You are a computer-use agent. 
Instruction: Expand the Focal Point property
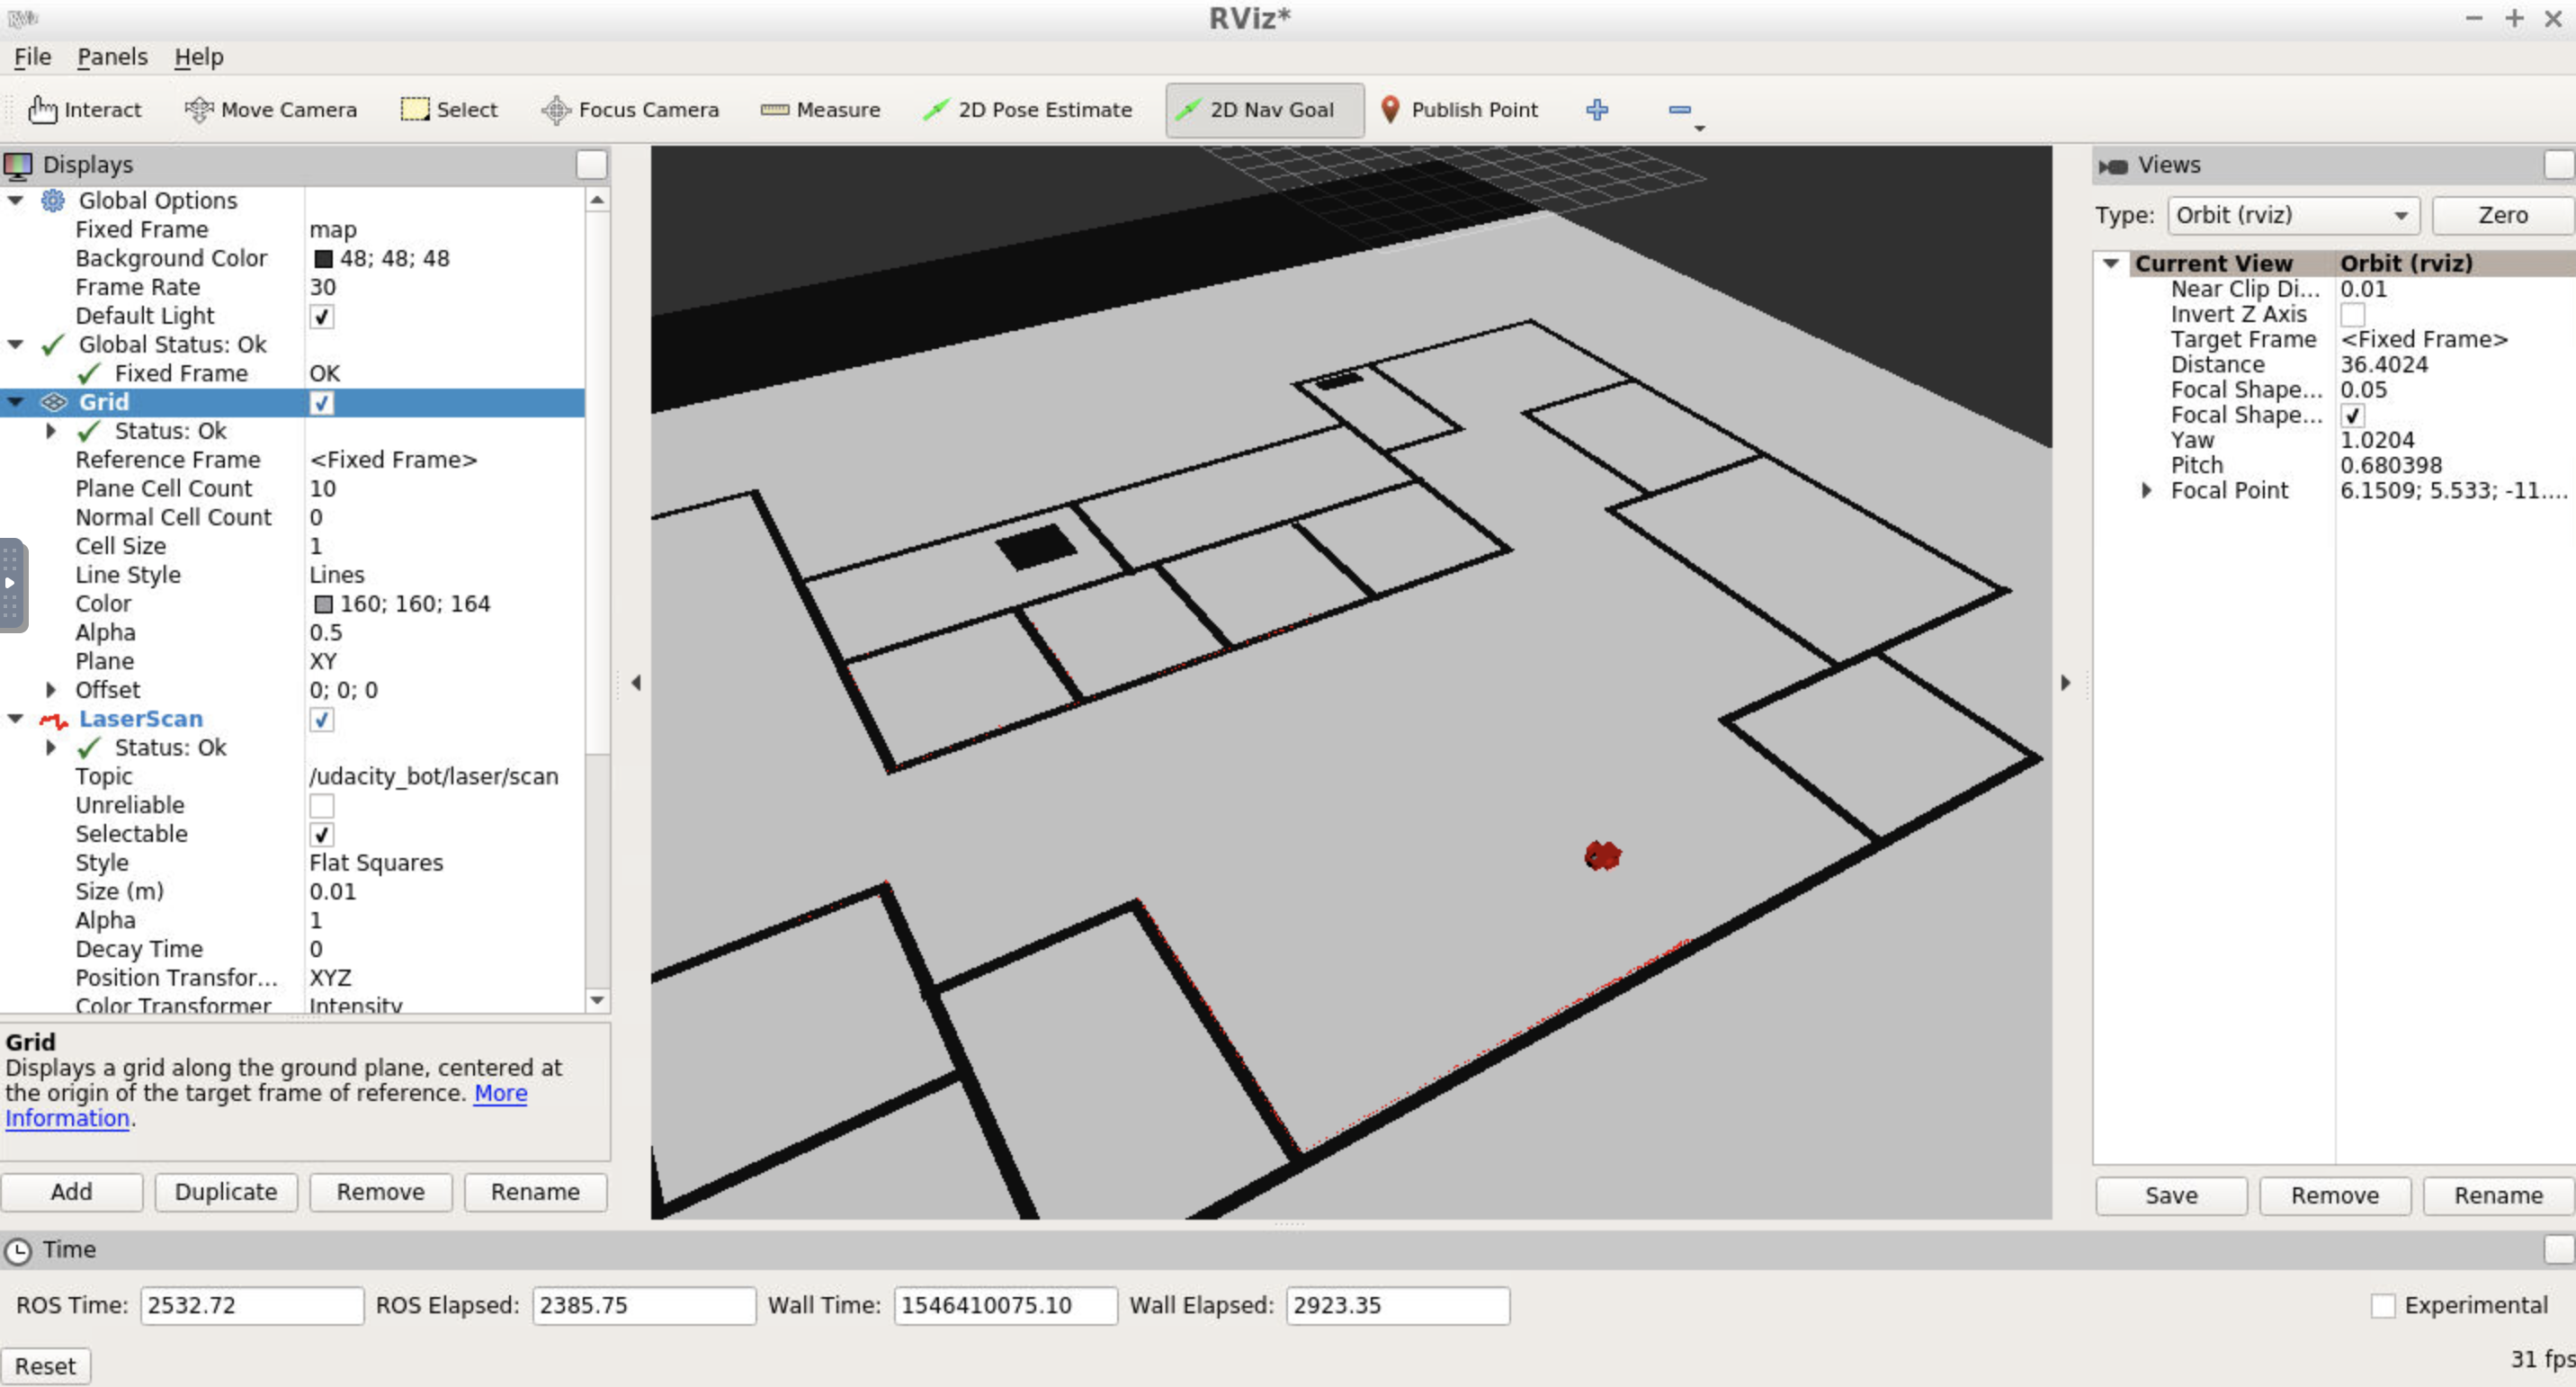[2146, 491]
